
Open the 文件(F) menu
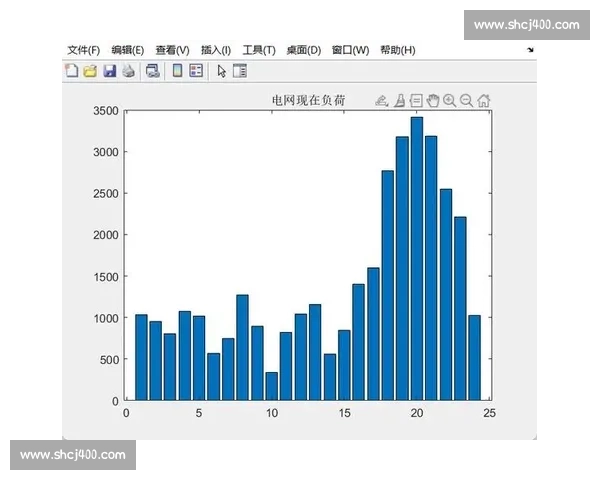tap(83, 50)
